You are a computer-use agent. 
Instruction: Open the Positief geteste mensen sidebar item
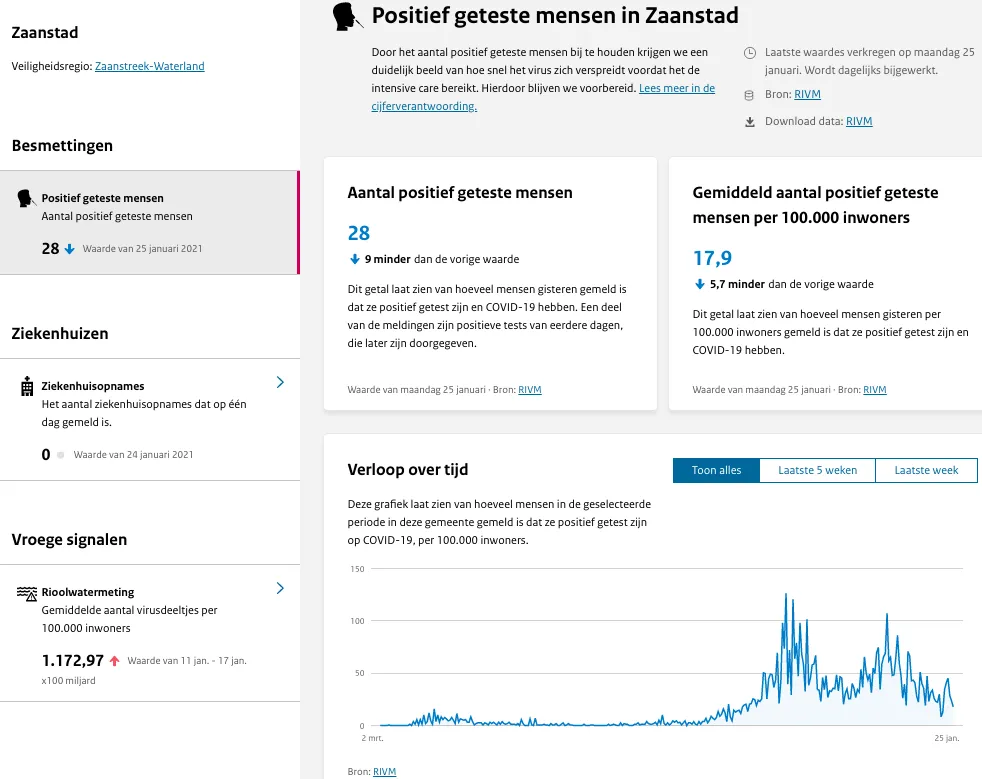tap(102, 198)
